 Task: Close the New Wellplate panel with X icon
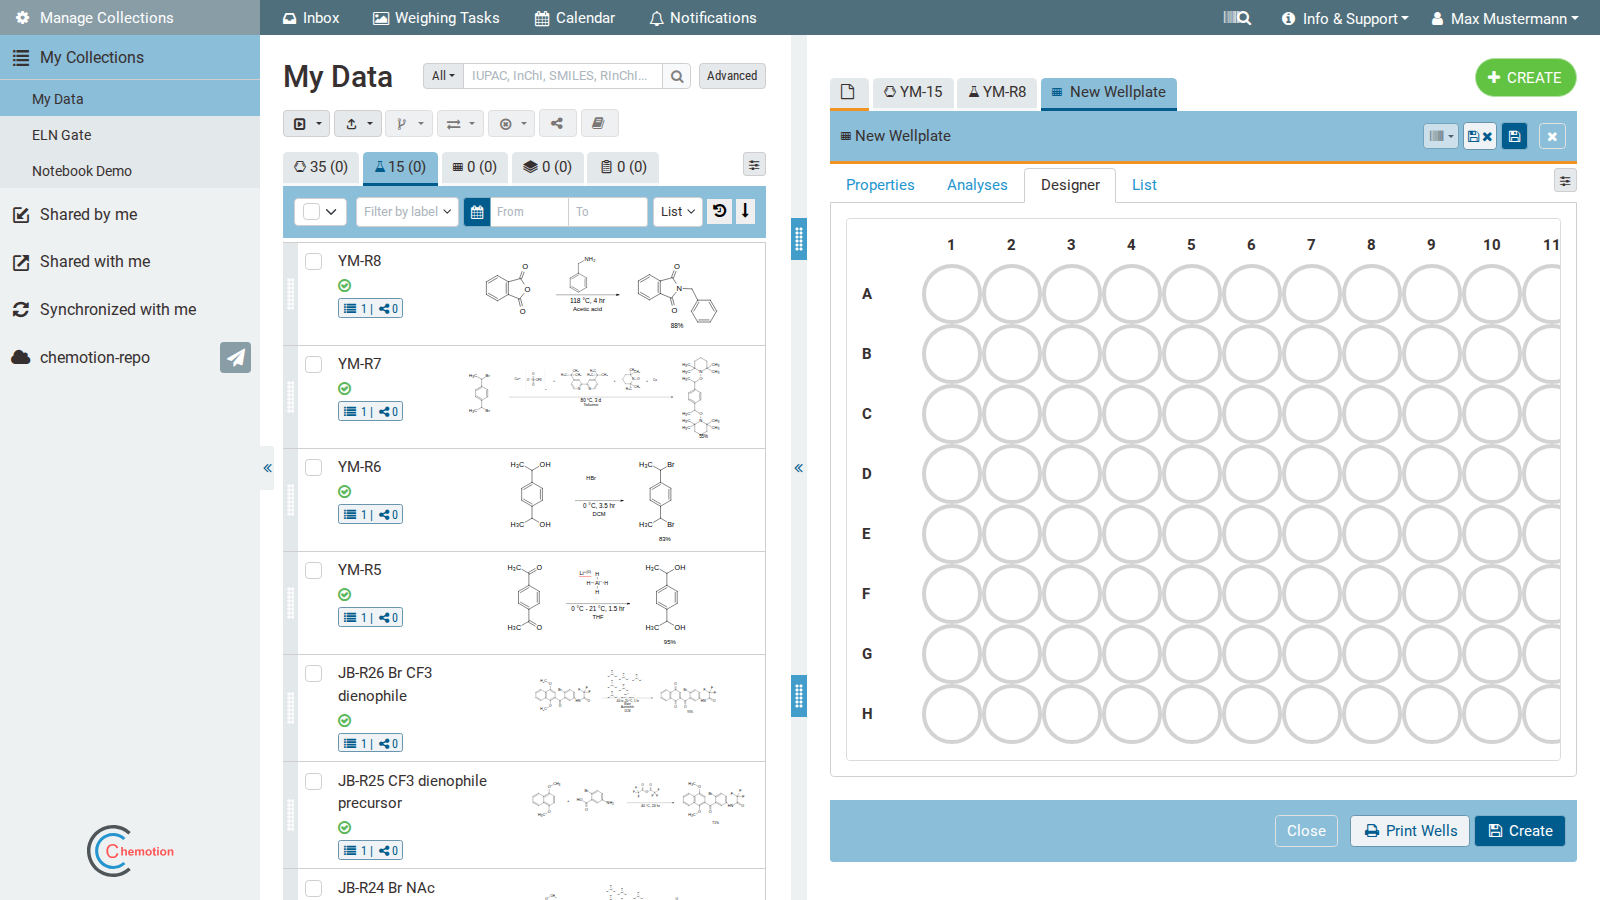[x=1552, y=136]
